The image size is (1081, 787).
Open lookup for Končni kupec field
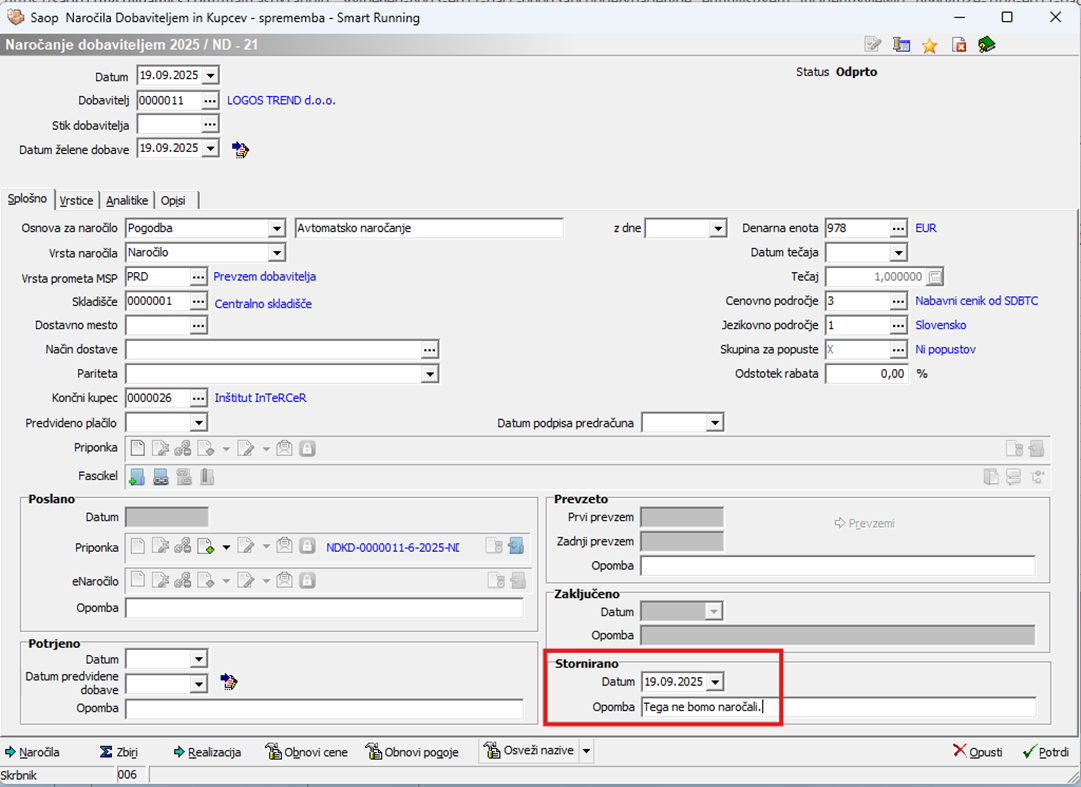pos(197,398)
